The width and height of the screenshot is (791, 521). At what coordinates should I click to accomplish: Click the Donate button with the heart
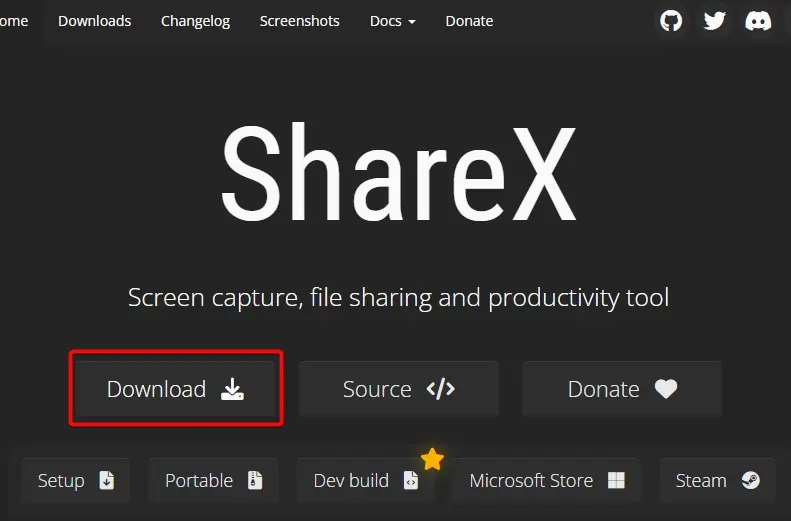coord(622,389)
